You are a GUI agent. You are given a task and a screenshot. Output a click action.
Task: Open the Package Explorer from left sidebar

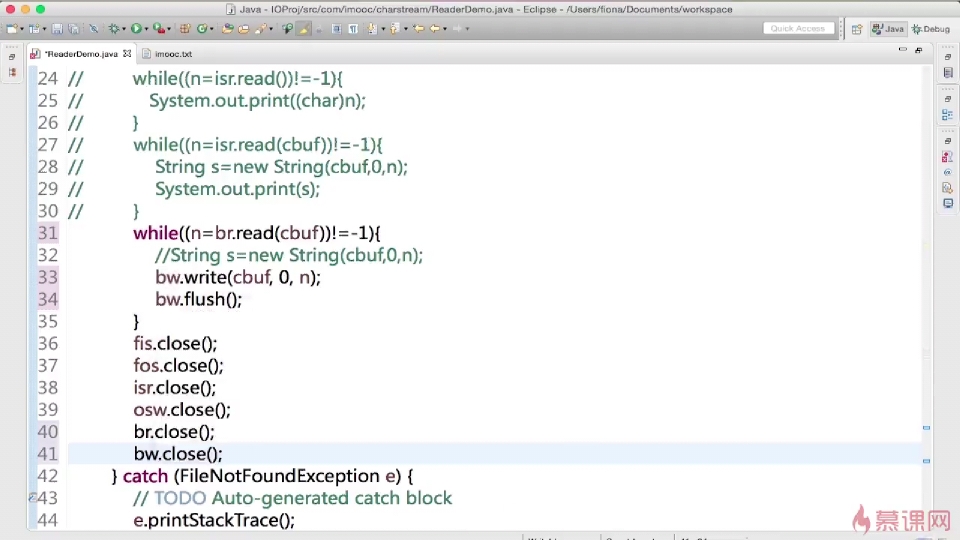tap(12, 72)
